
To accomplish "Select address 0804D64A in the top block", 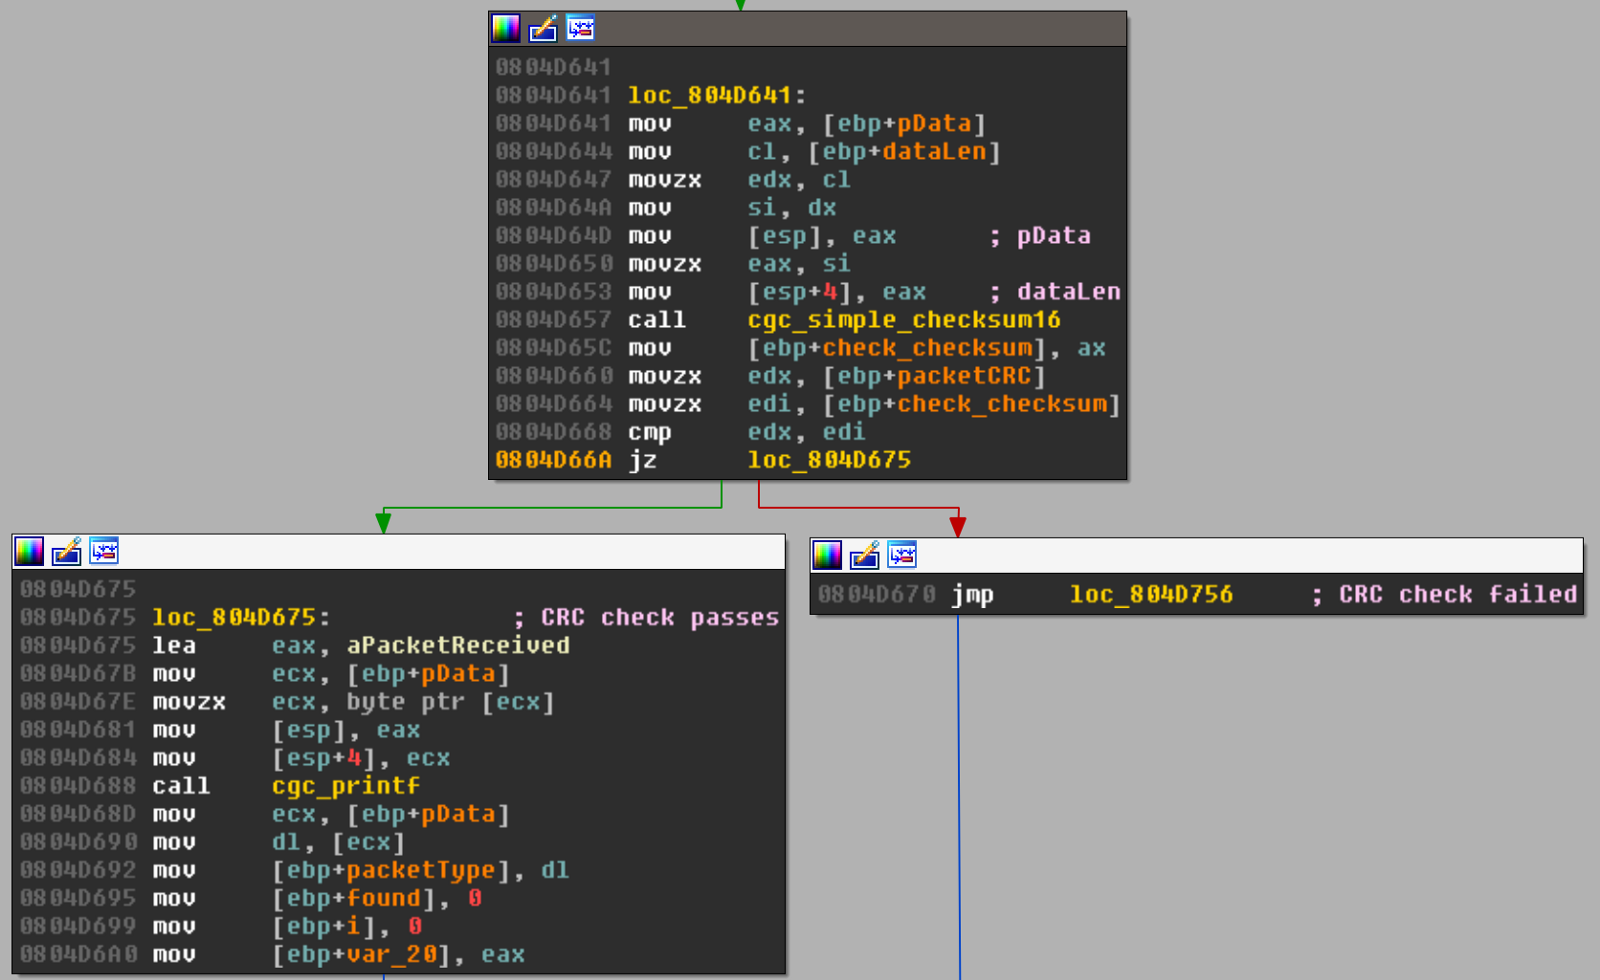I will click(553, 208).
